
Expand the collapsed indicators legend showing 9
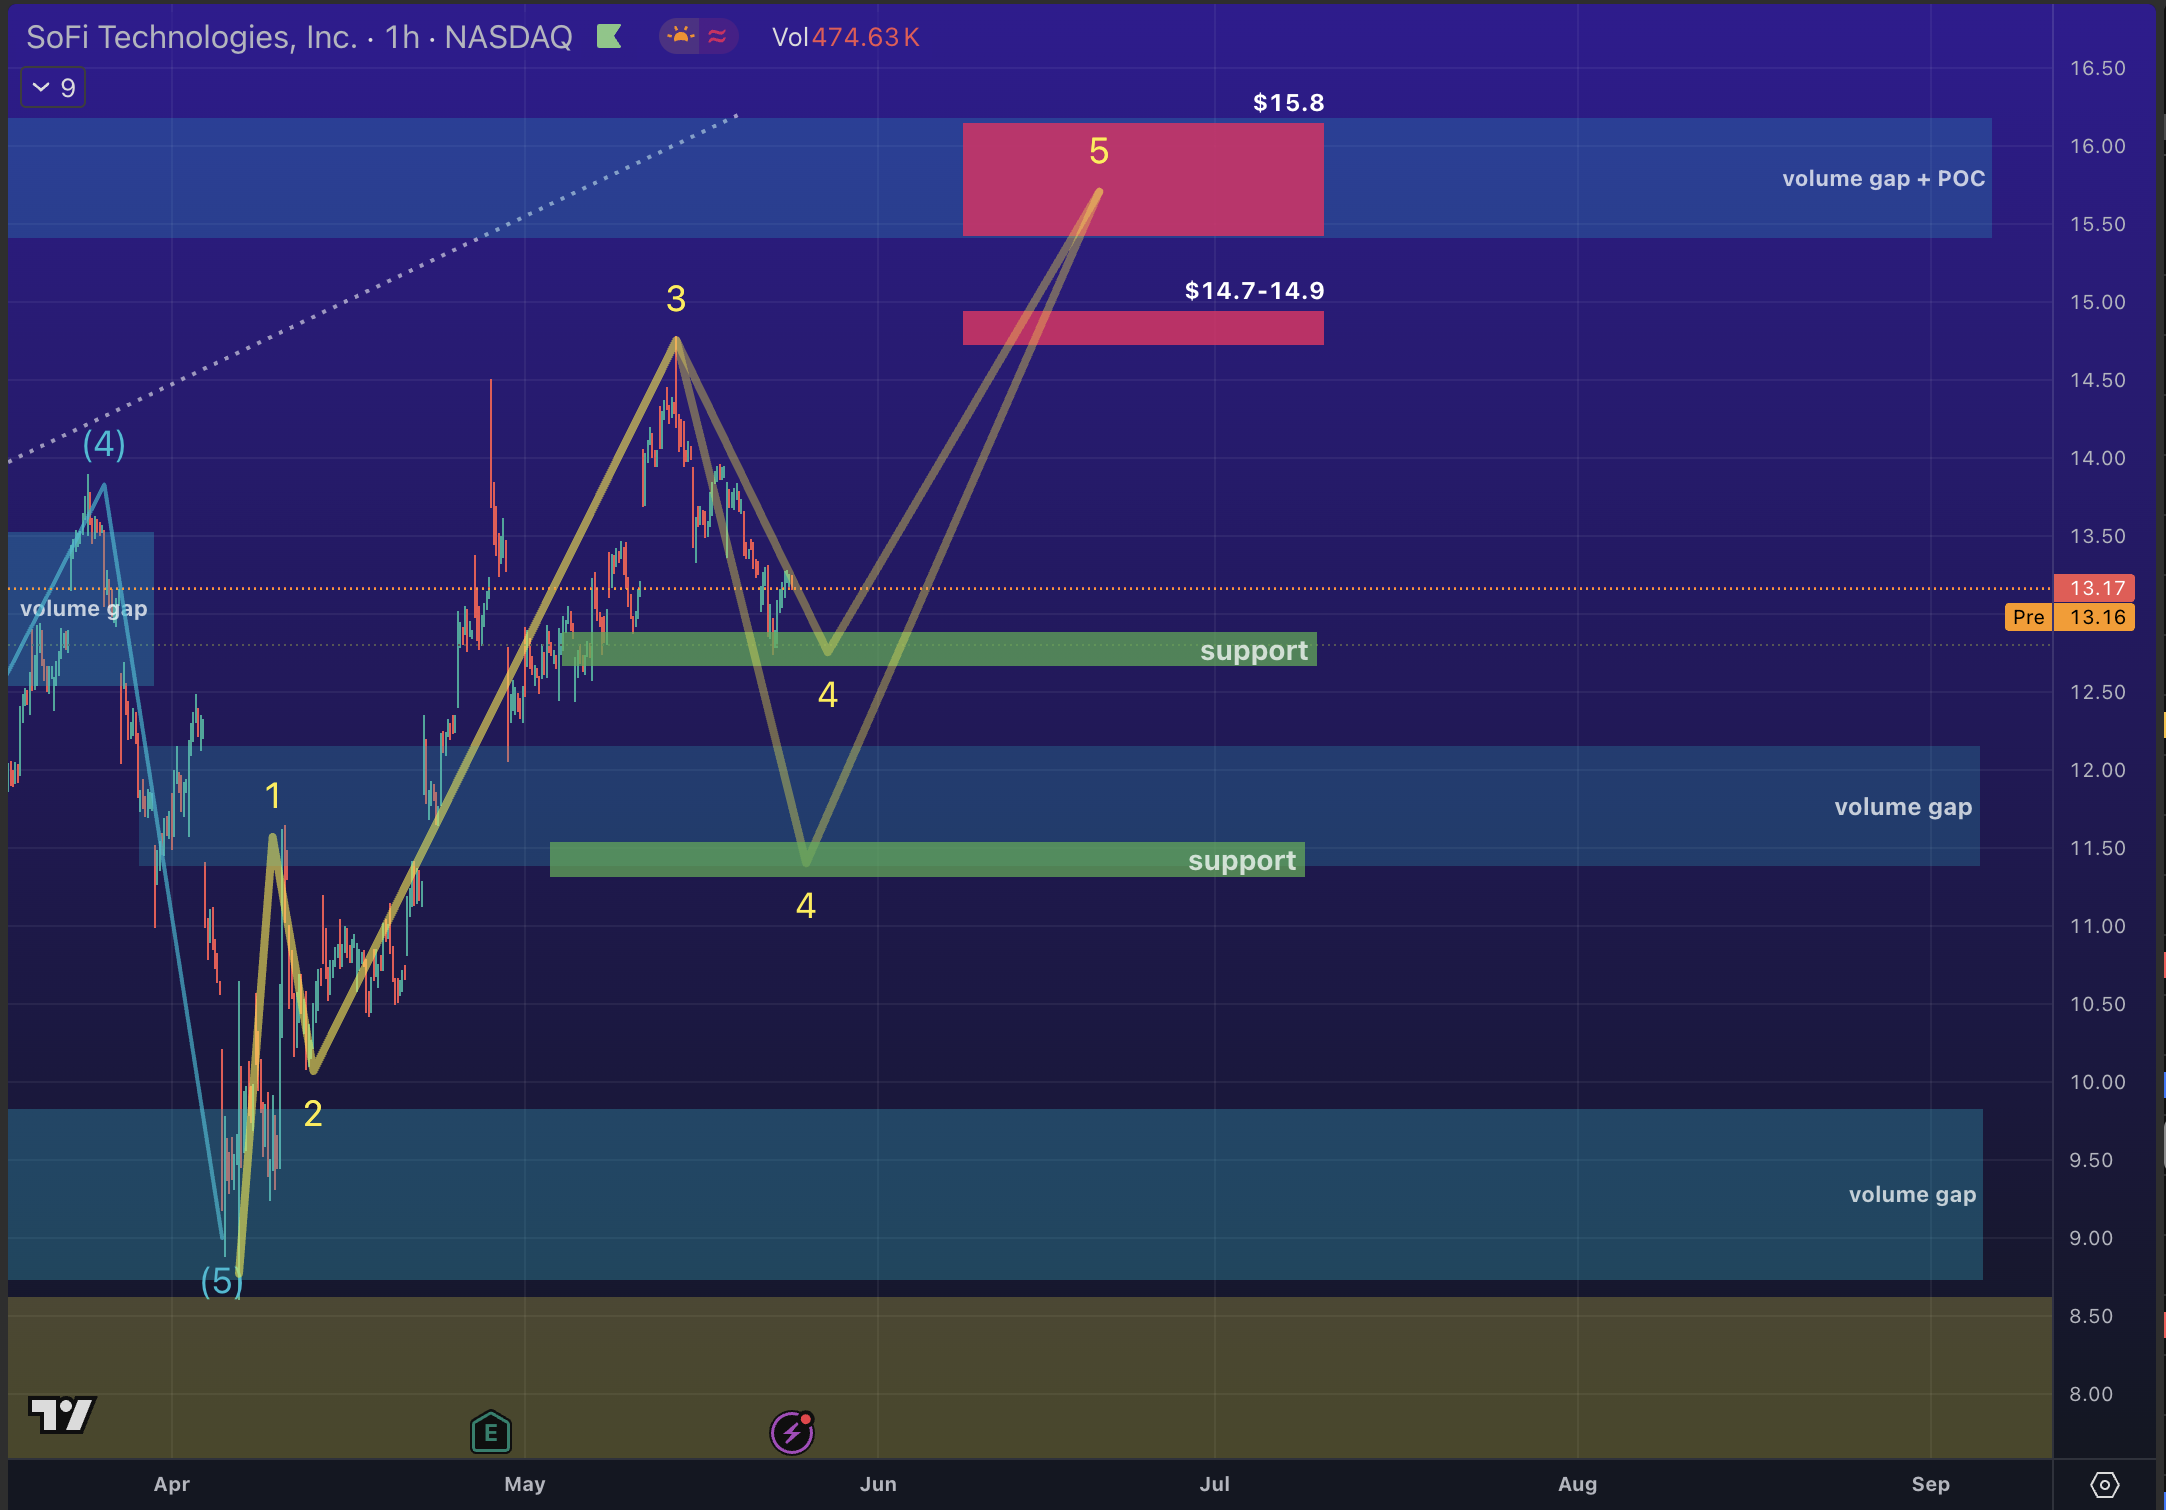click(54, 88)
